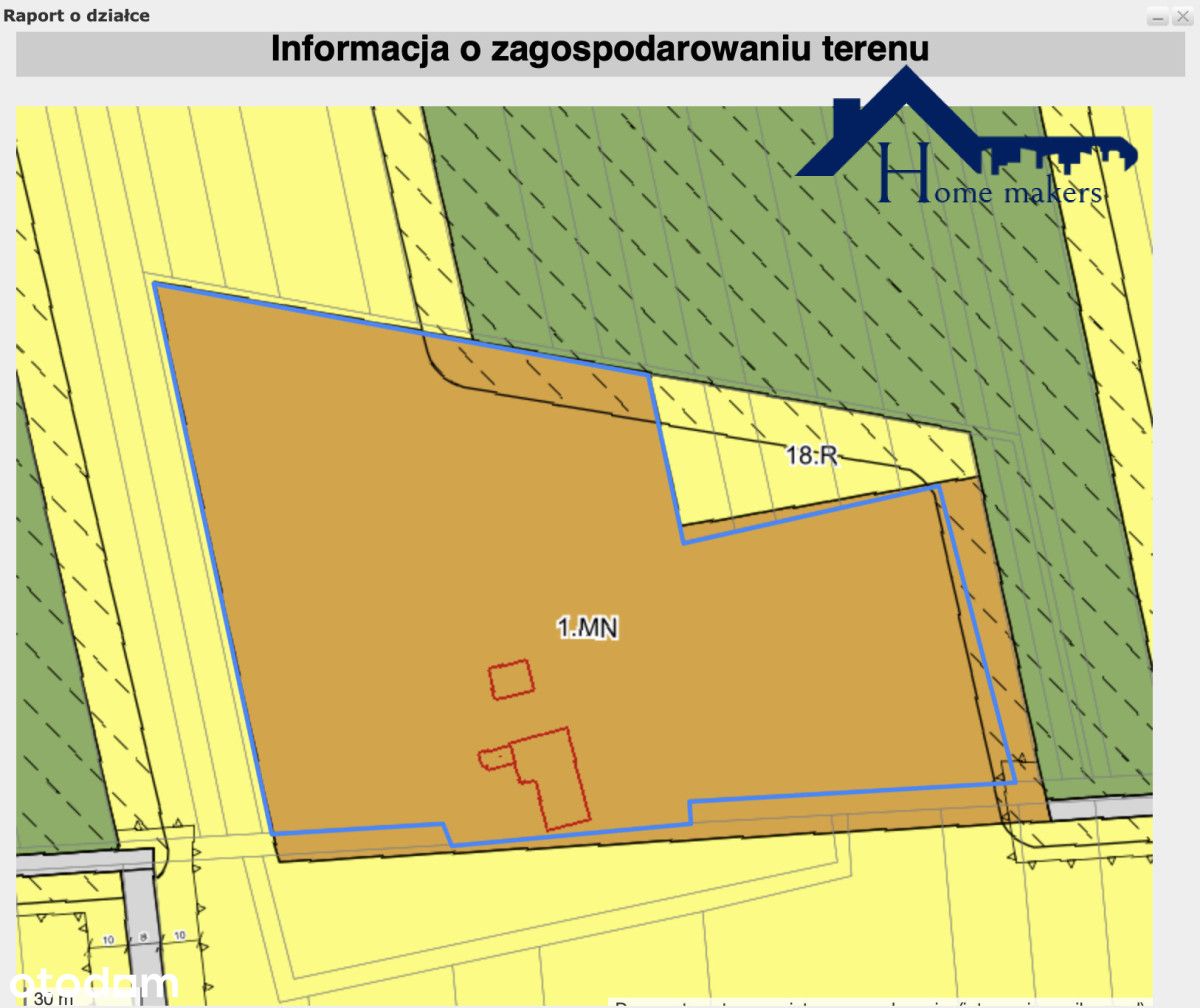Select the large L-shaped red building outline
This screenshot has width=1200, height=1008.
coord(549,779)
